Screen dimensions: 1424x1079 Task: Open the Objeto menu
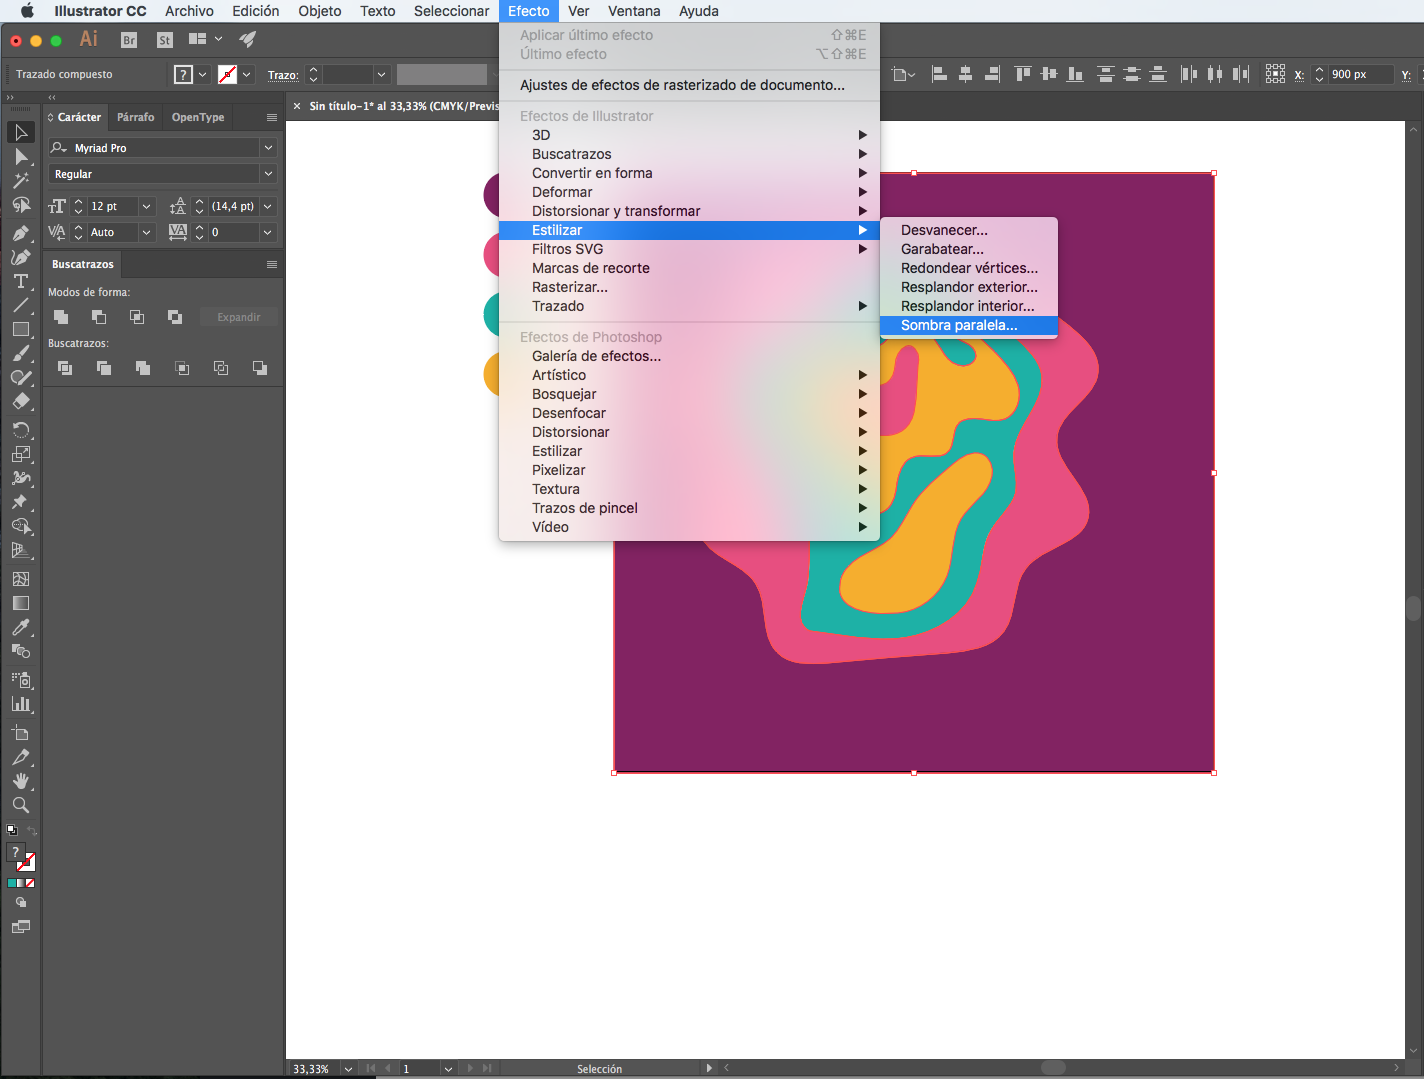[x=319, y=11]
